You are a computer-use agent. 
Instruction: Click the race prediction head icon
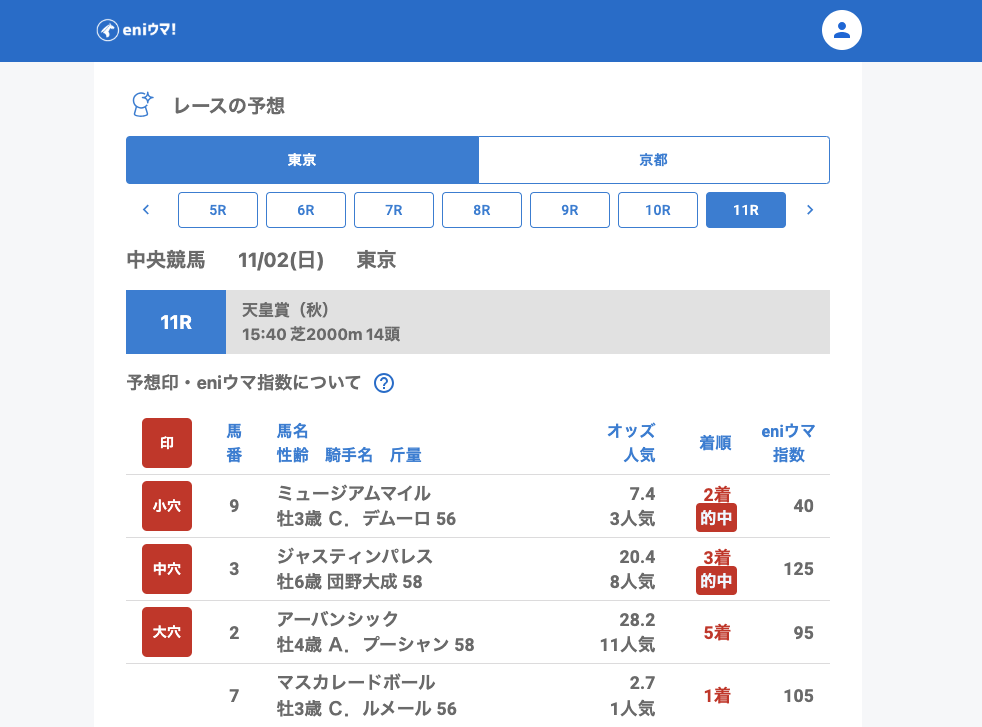[x=143, y=105]
